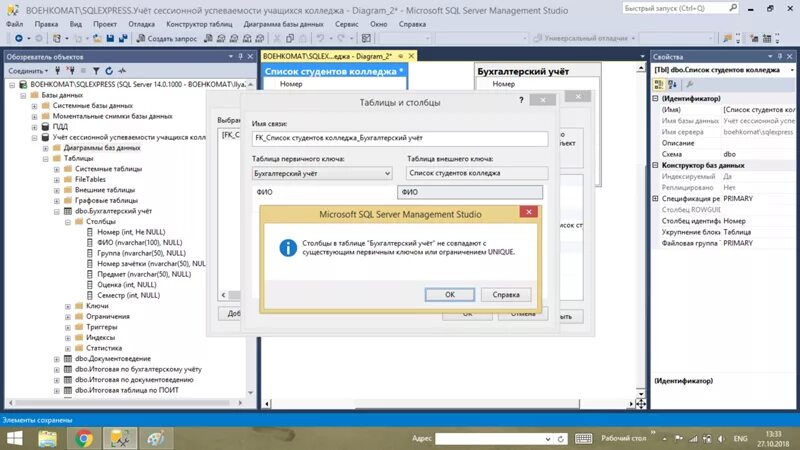
Task: Open the Вид menu
Action: (76, 24)
